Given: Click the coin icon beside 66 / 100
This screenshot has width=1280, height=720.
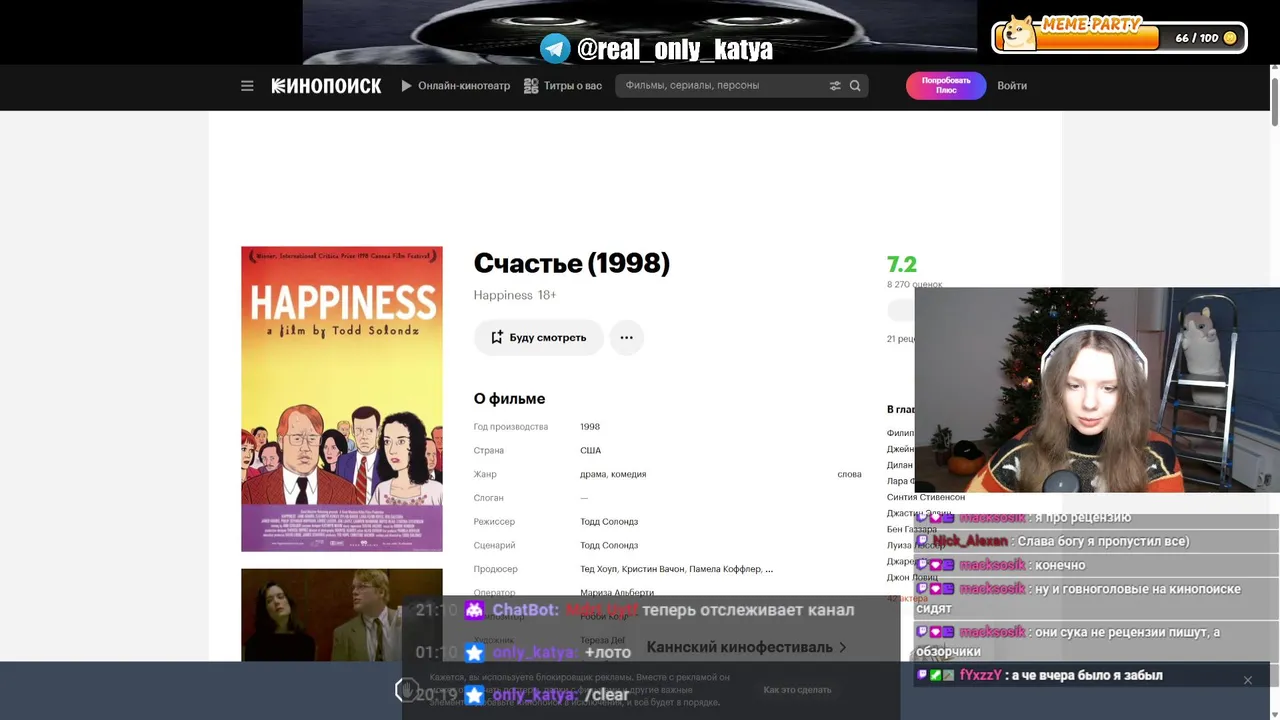Looking at the screenshot, I should 1230,38.
